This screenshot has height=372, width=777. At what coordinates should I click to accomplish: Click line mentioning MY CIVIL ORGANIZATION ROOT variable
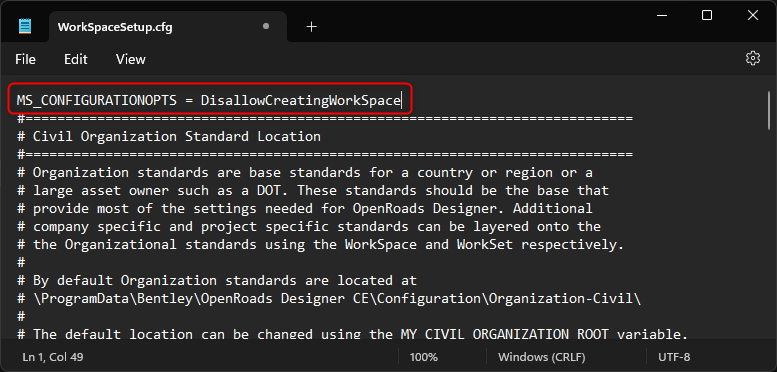pos(352,333)
